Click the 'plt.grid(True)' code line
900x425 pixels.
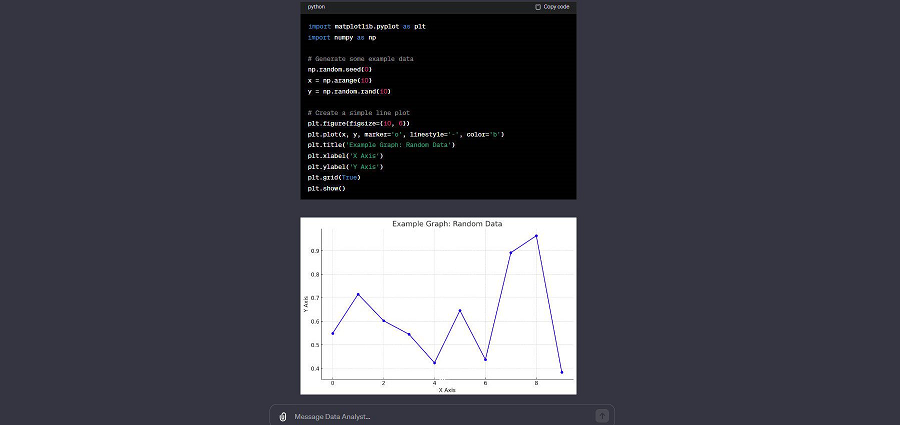tap(333, 177)
